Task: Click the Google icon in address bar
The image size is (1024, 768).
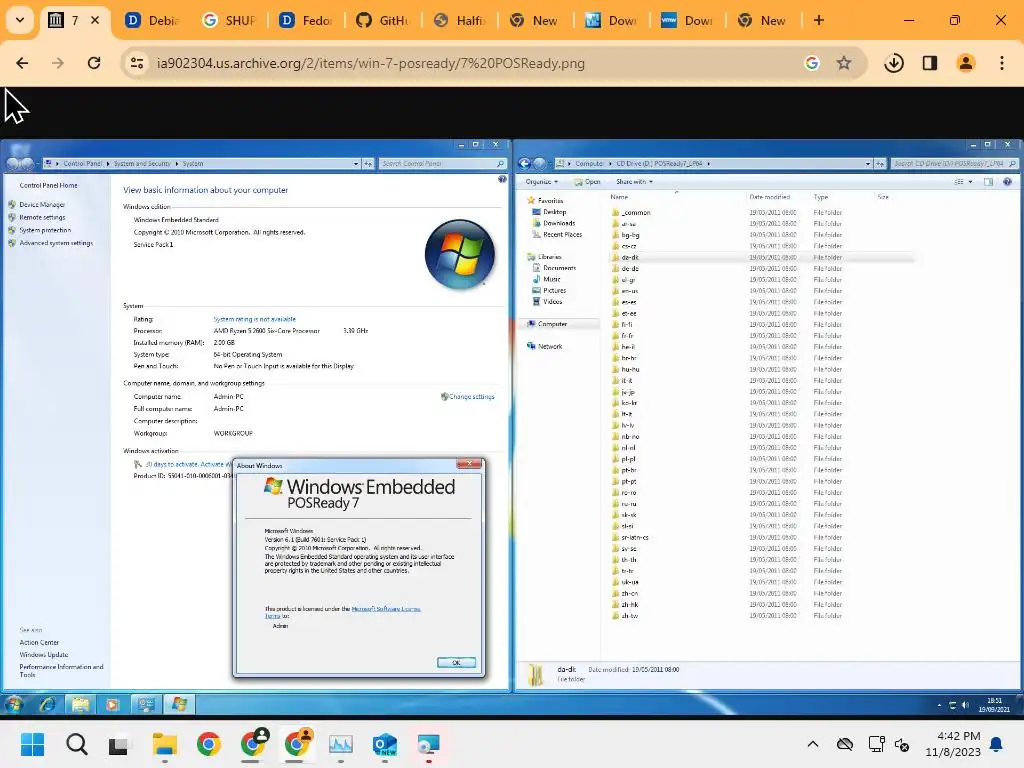Action: click(x=812, y=63)
